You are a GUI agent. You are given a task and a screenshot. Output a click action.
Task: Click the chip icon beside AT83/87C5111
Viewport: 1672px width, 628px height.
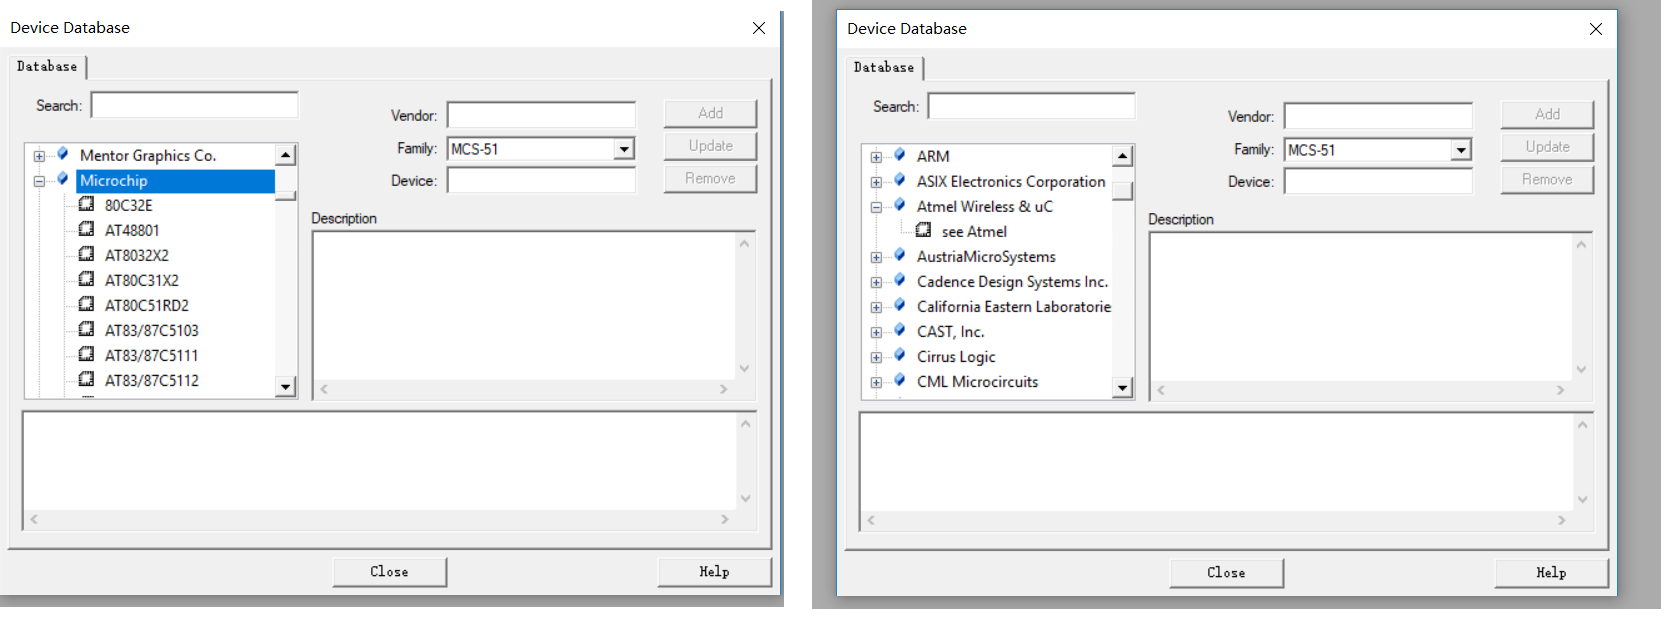tap(87, 354)
